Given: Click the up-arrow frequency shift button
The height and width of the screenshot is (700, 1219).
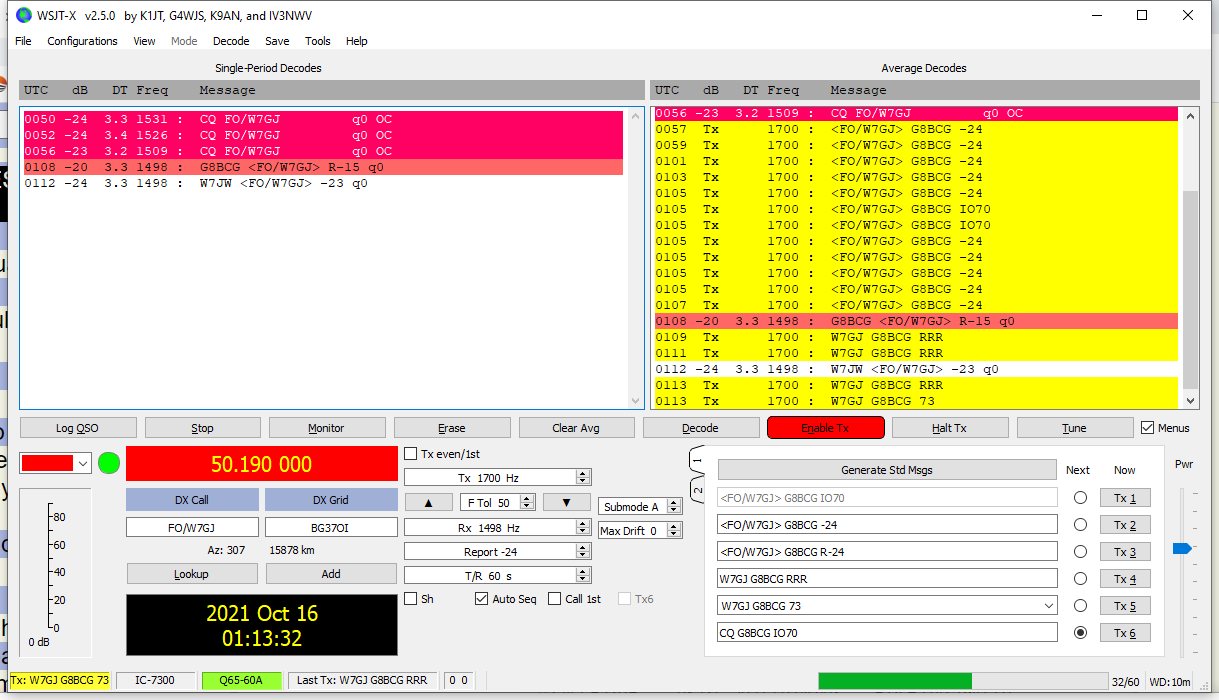Looking at the screenshot, I should [x=428, y=502].
